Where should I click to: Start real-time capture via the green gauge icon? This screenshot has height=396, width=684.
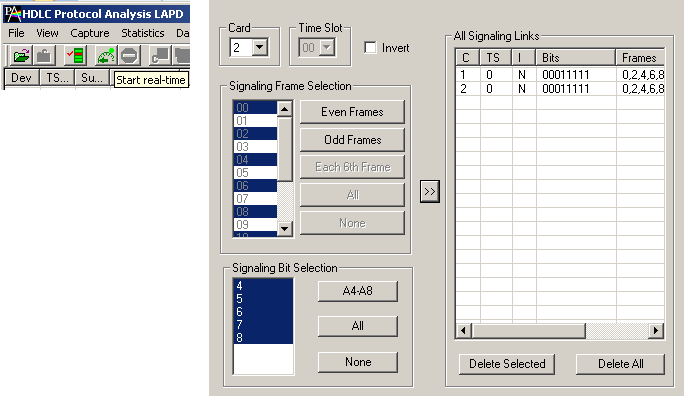click(x=106, y=56)
